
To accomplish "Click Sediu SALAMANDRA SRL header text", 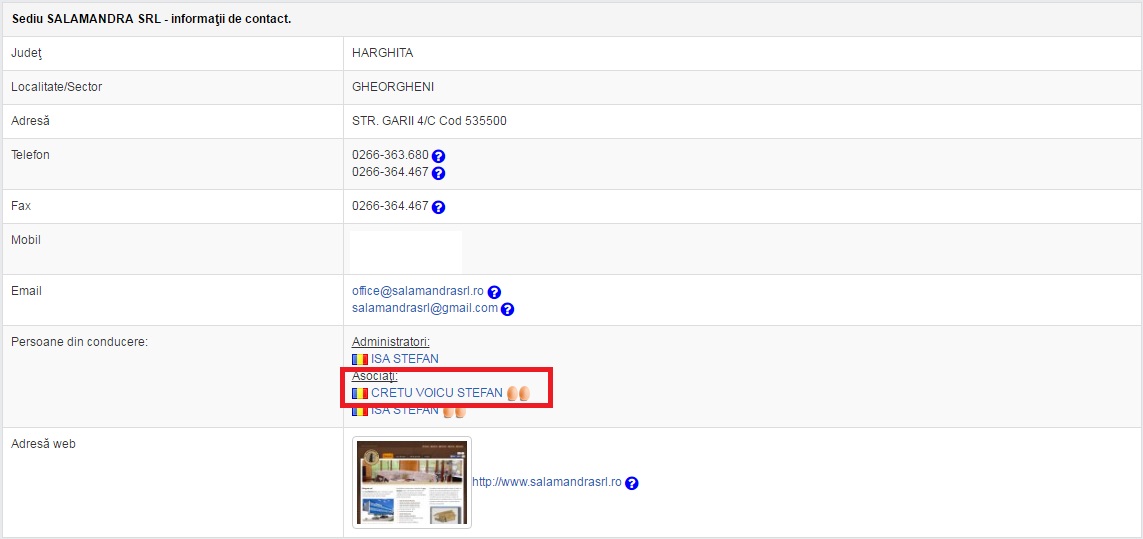I will [x=152, y=19].
